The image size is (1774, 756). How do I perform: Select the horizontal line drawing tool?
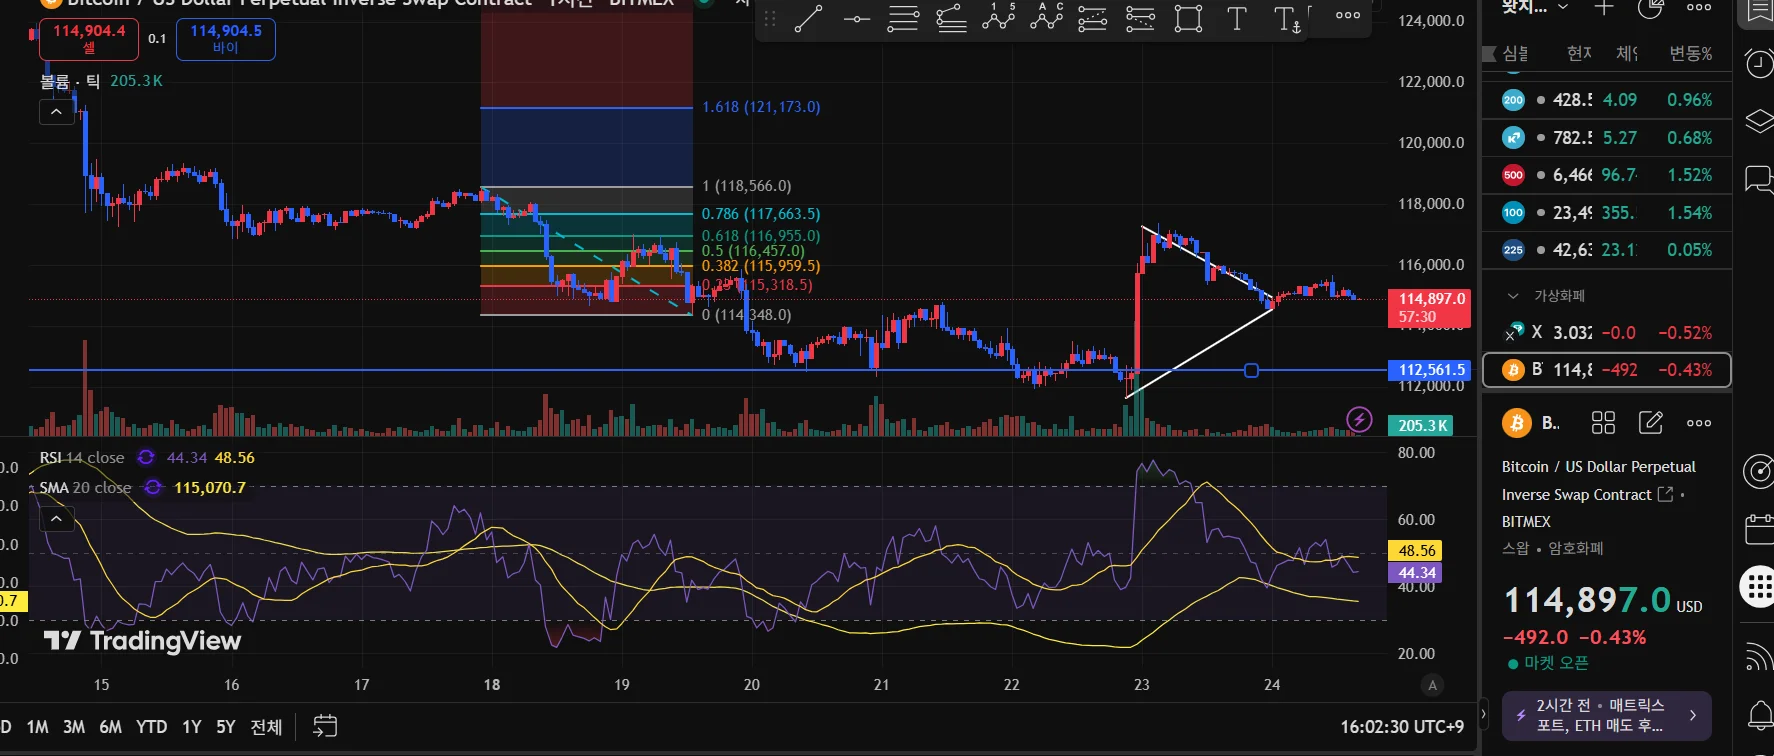(x=856, y=19)
